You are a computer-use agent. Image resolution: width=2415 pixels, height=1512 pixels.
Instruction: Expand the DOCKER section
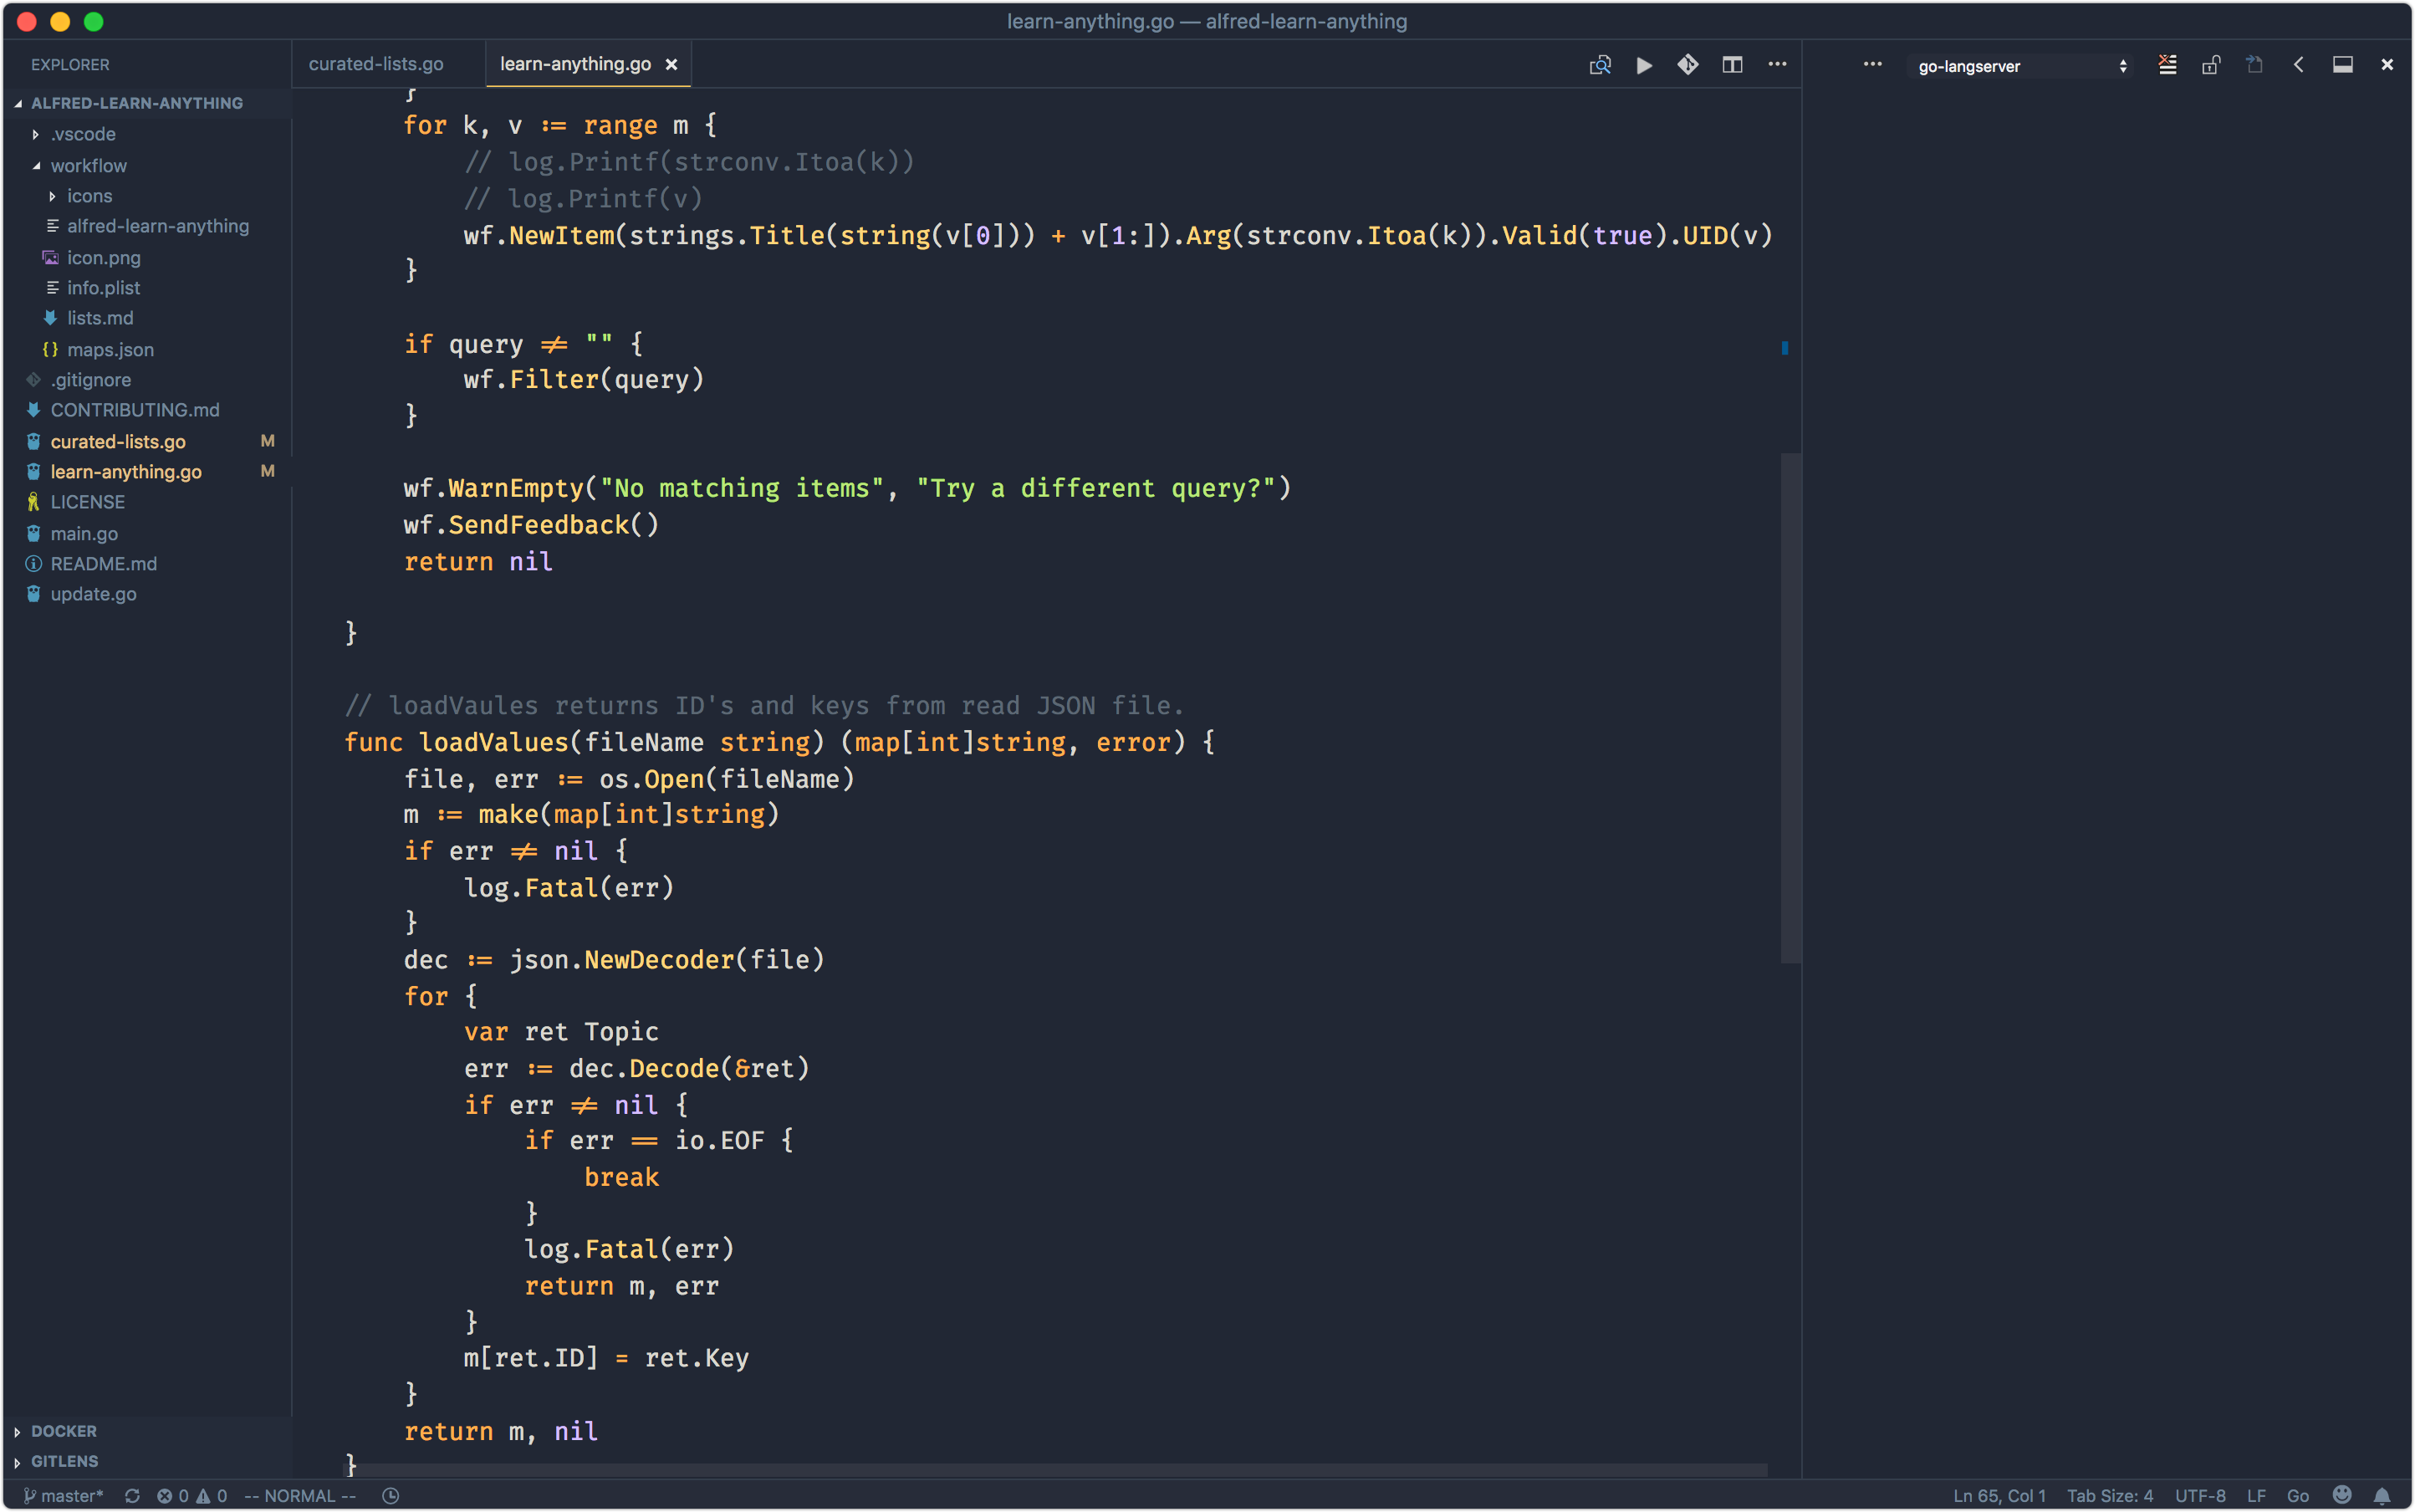64,1431
